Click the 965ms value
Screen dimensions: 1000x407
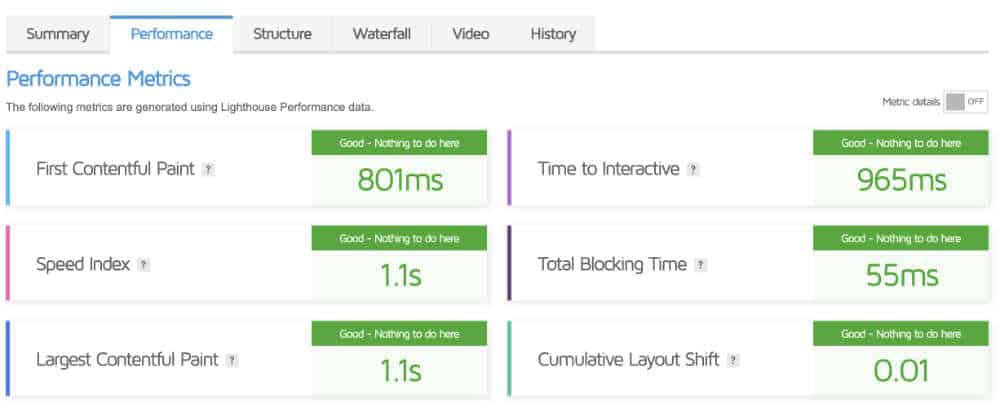click(901, 180)
